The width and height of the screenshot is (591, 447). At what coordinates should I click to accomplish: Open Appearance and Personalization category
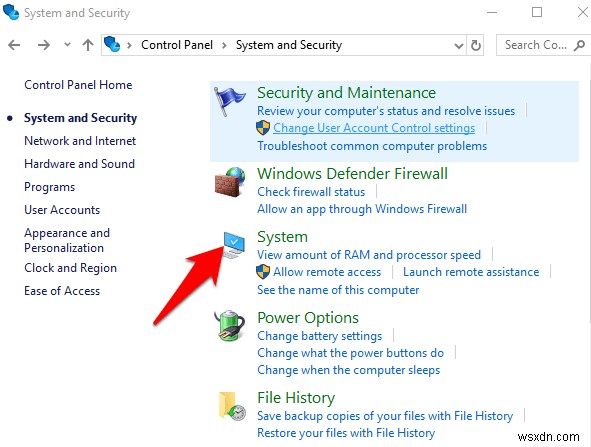click(x=67, y=240)
